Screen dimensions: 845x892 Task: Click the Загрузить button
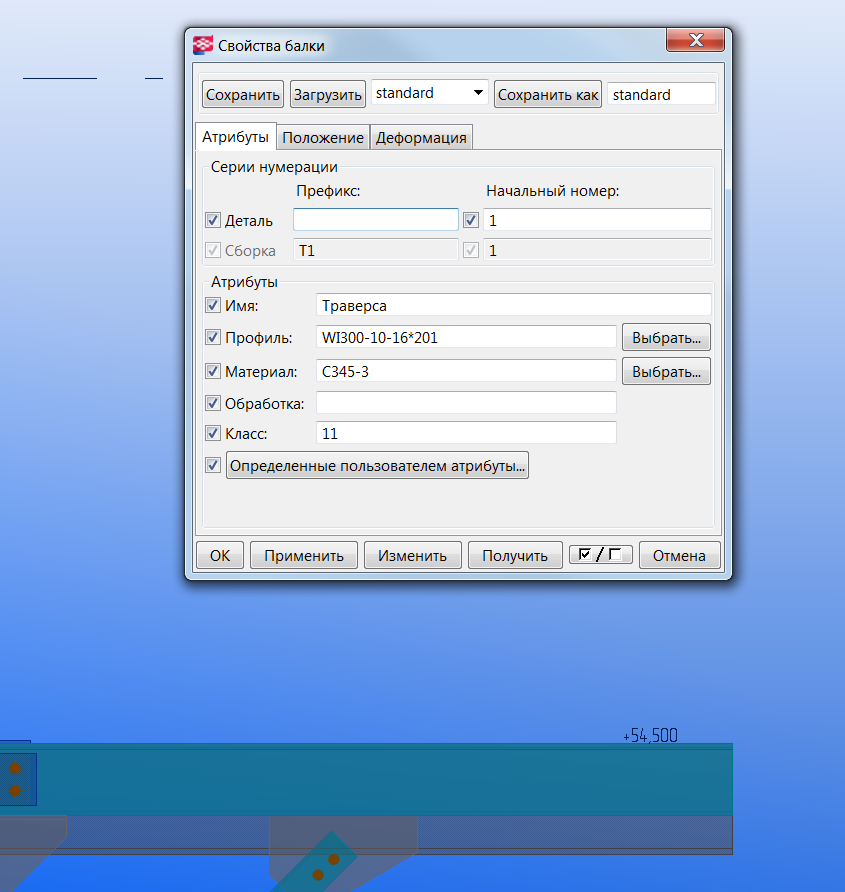(327, 94)
